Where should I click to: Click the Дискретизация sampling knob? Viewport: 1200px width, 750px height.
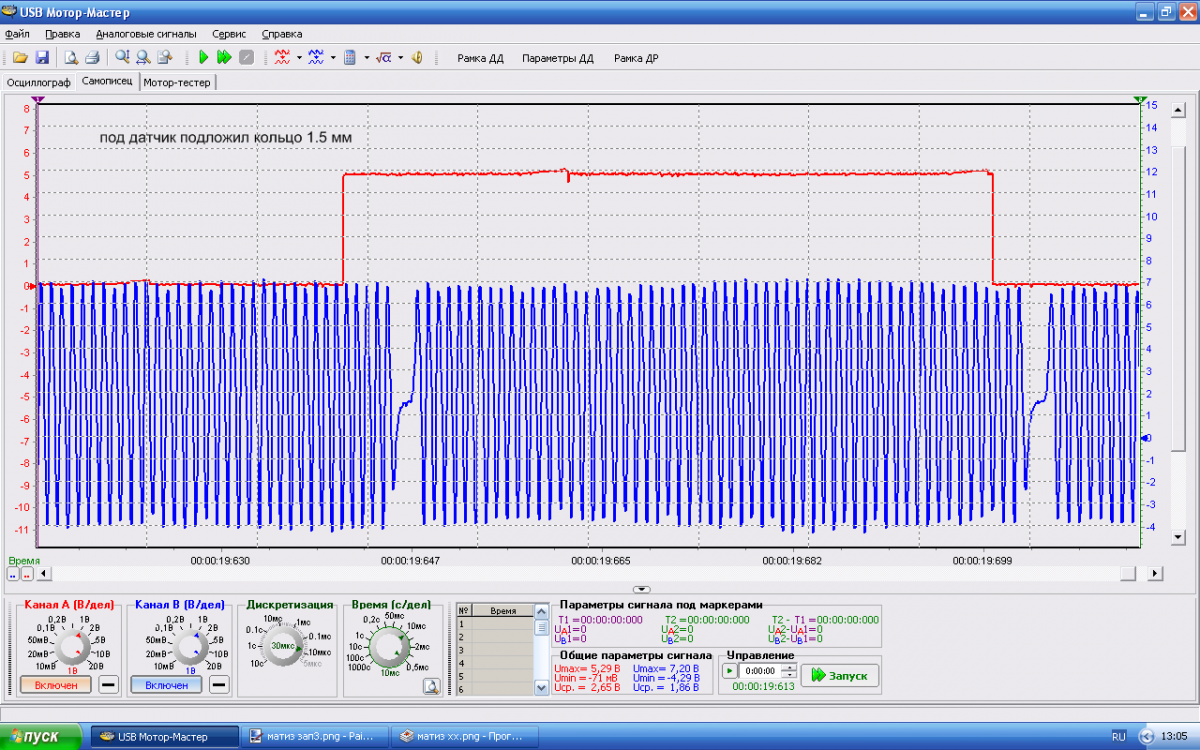click(x=282, y=646)
